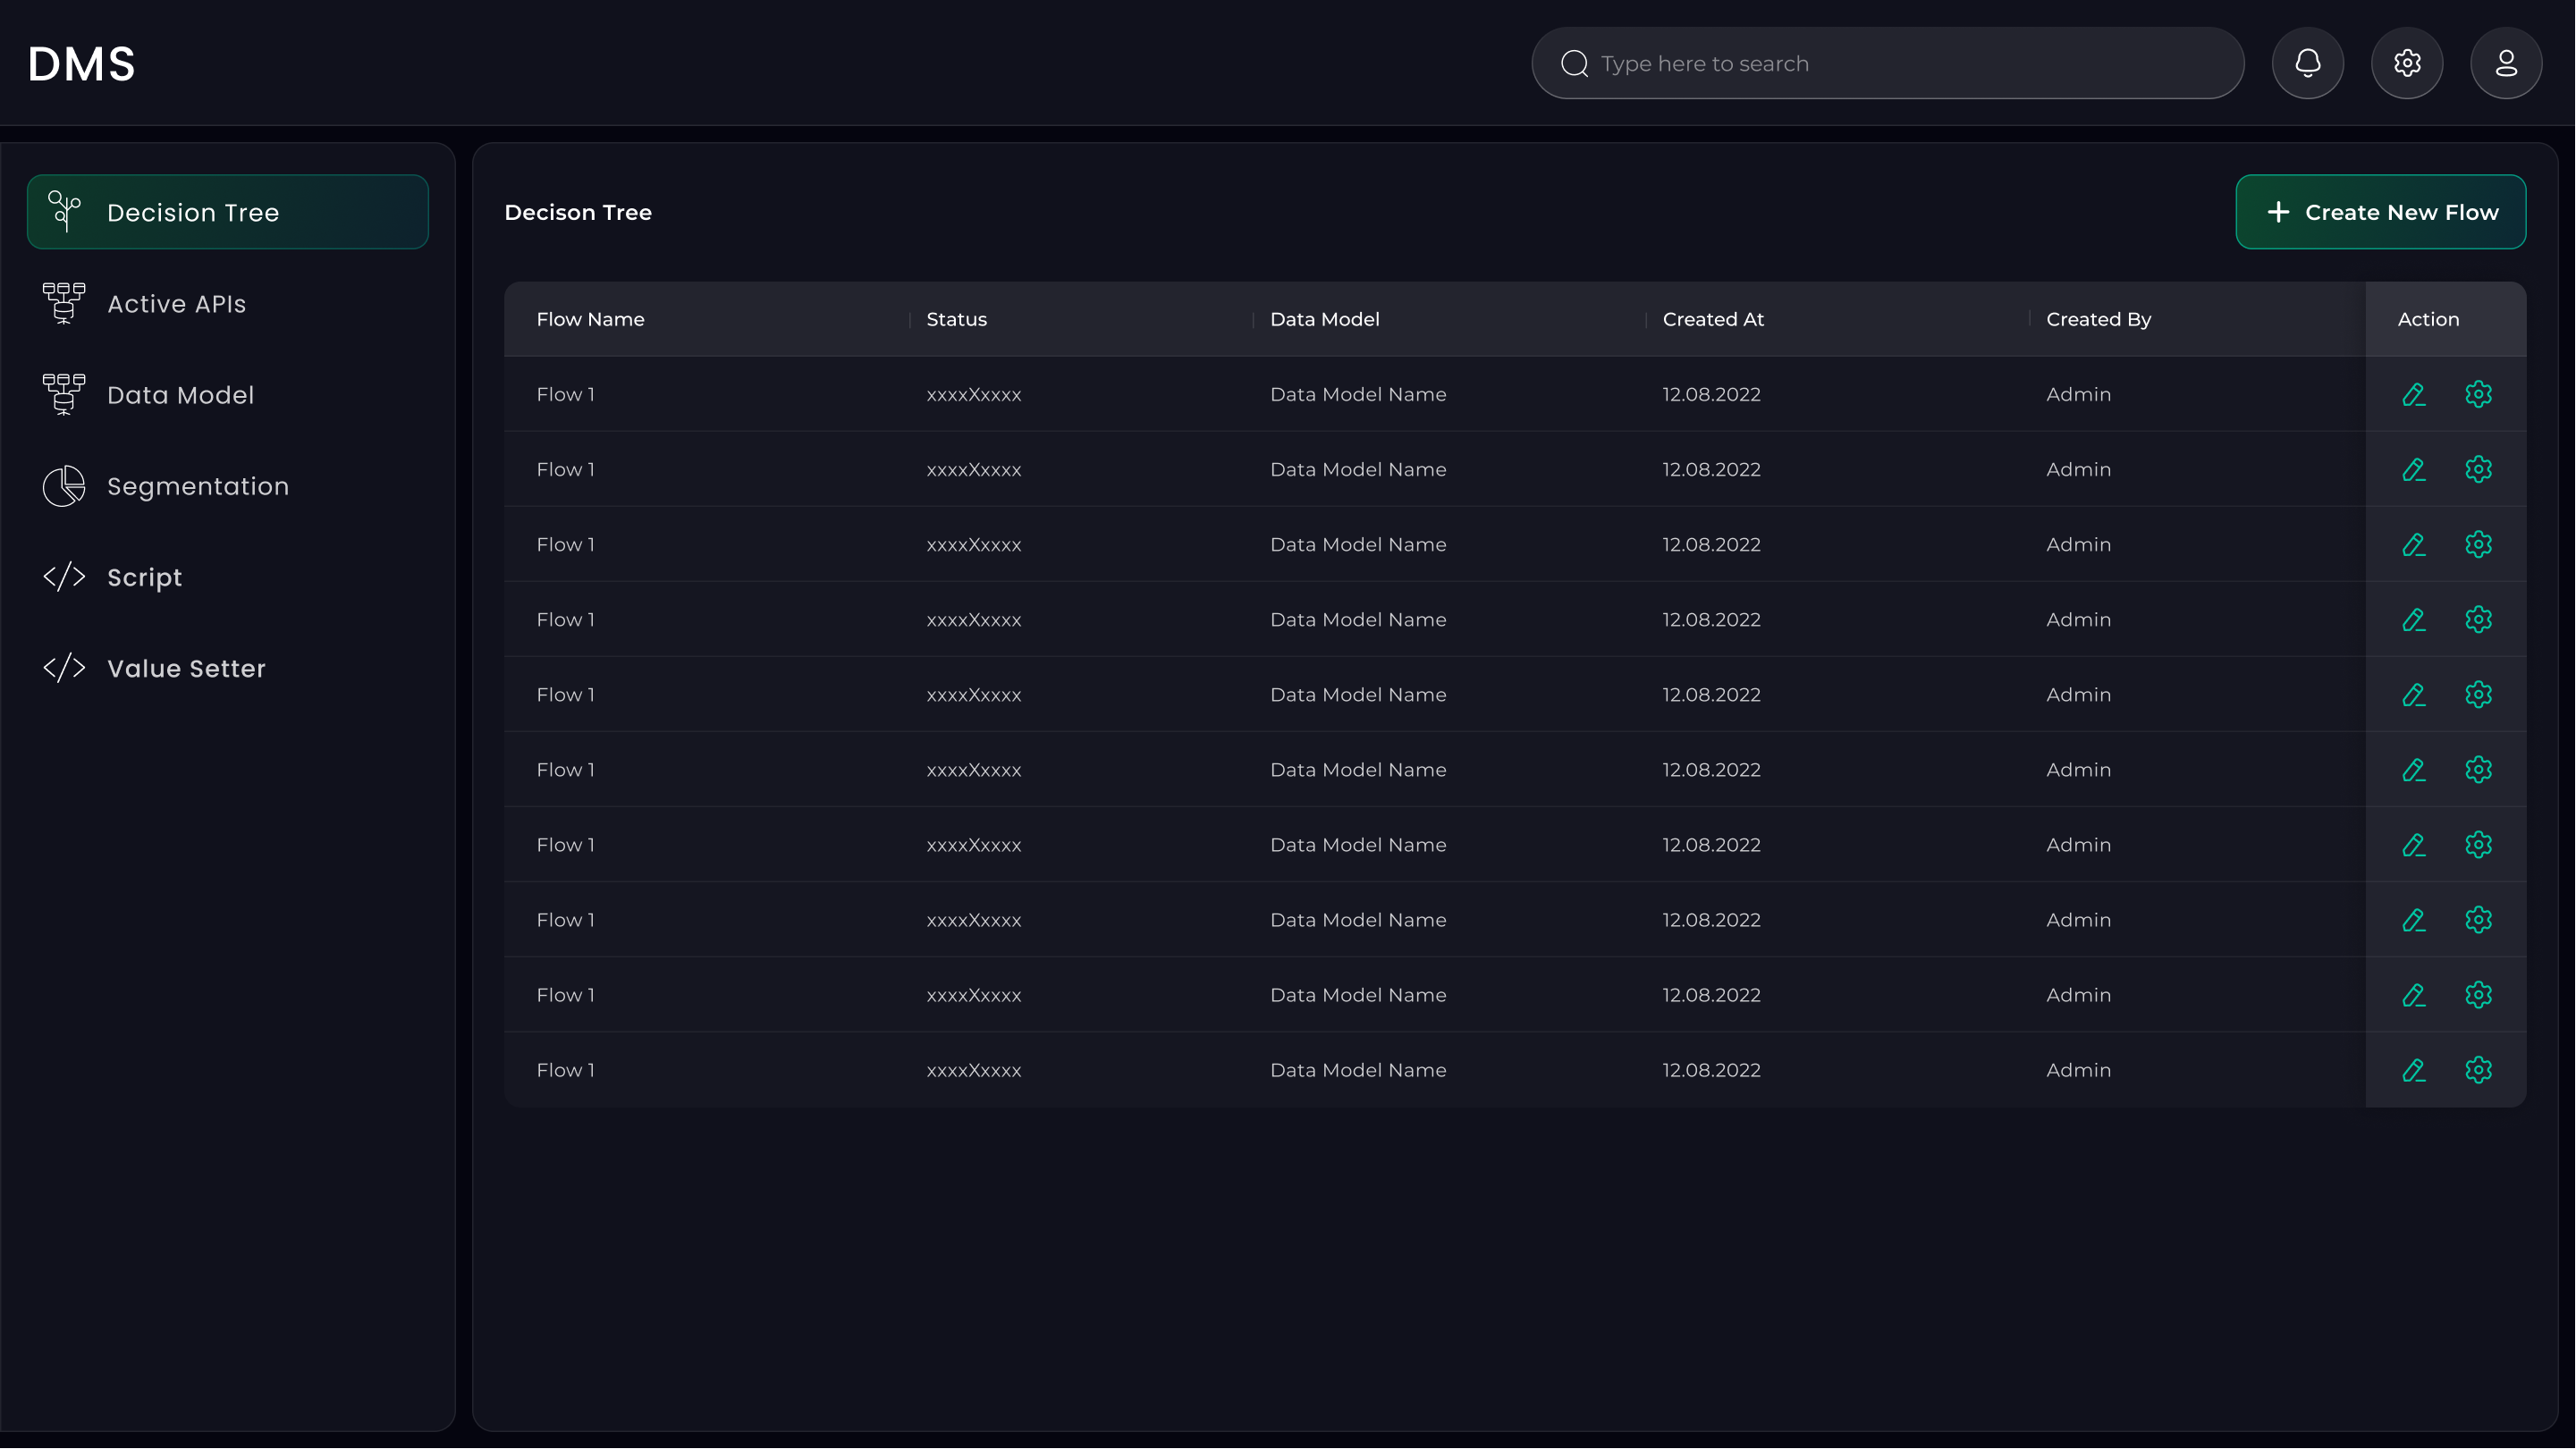Click the Flow Name column header
The height and width of the screenshot is (1449, 2576).
pos(590,319)
